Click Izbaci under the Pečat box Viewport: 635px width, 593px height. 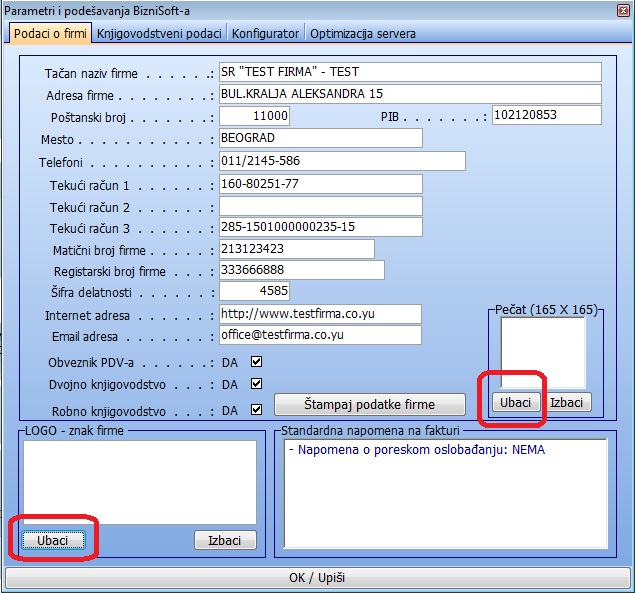coord(570,402)
